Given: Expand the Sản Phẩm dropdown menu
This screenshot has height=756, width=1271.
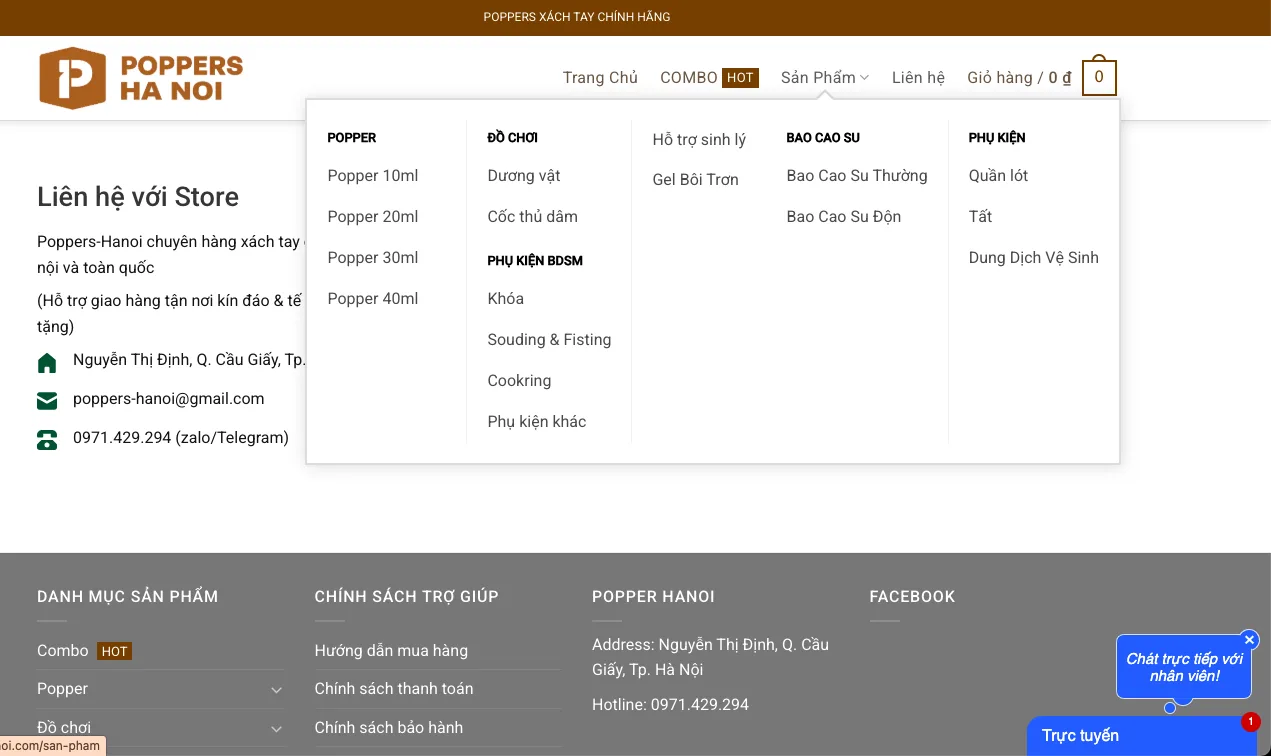Looking at the screenshot, I should 825,77.
